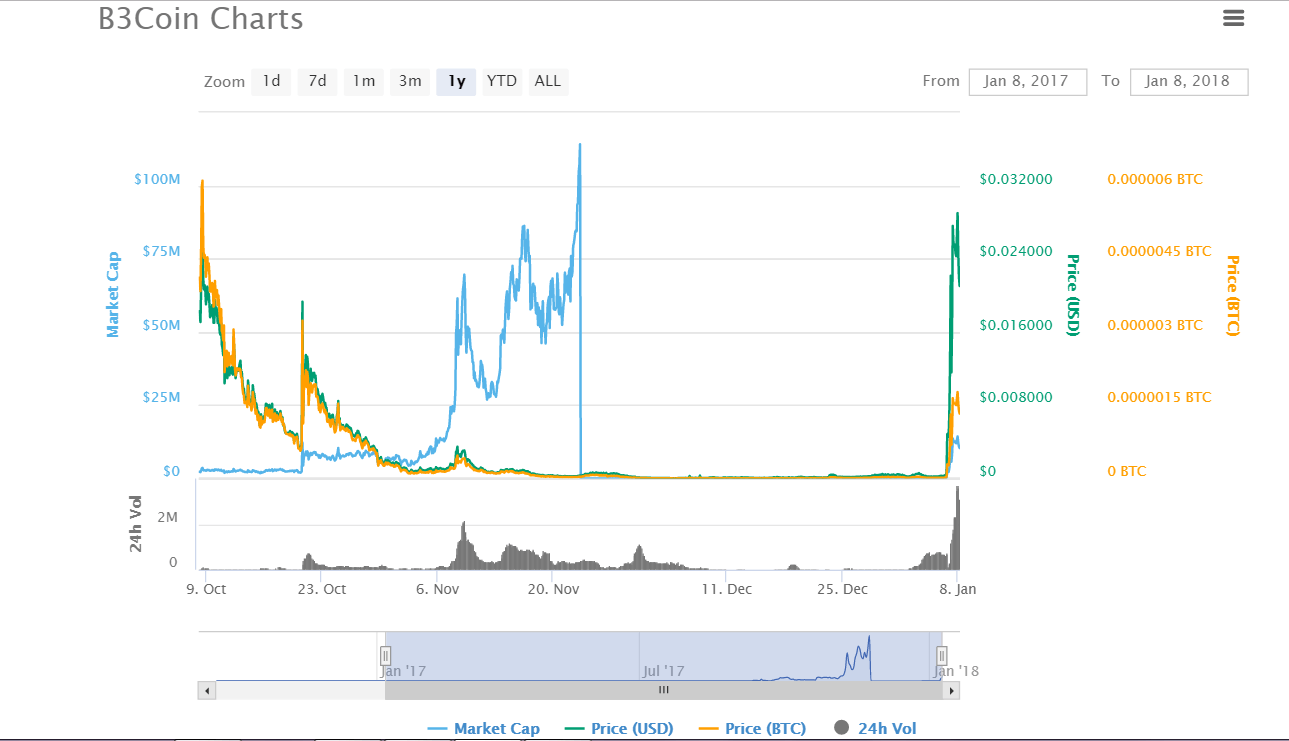Click the $0.016000 USD price axis label
1289x741 pixels.
pyautogui.click(x=1015, y=325)
